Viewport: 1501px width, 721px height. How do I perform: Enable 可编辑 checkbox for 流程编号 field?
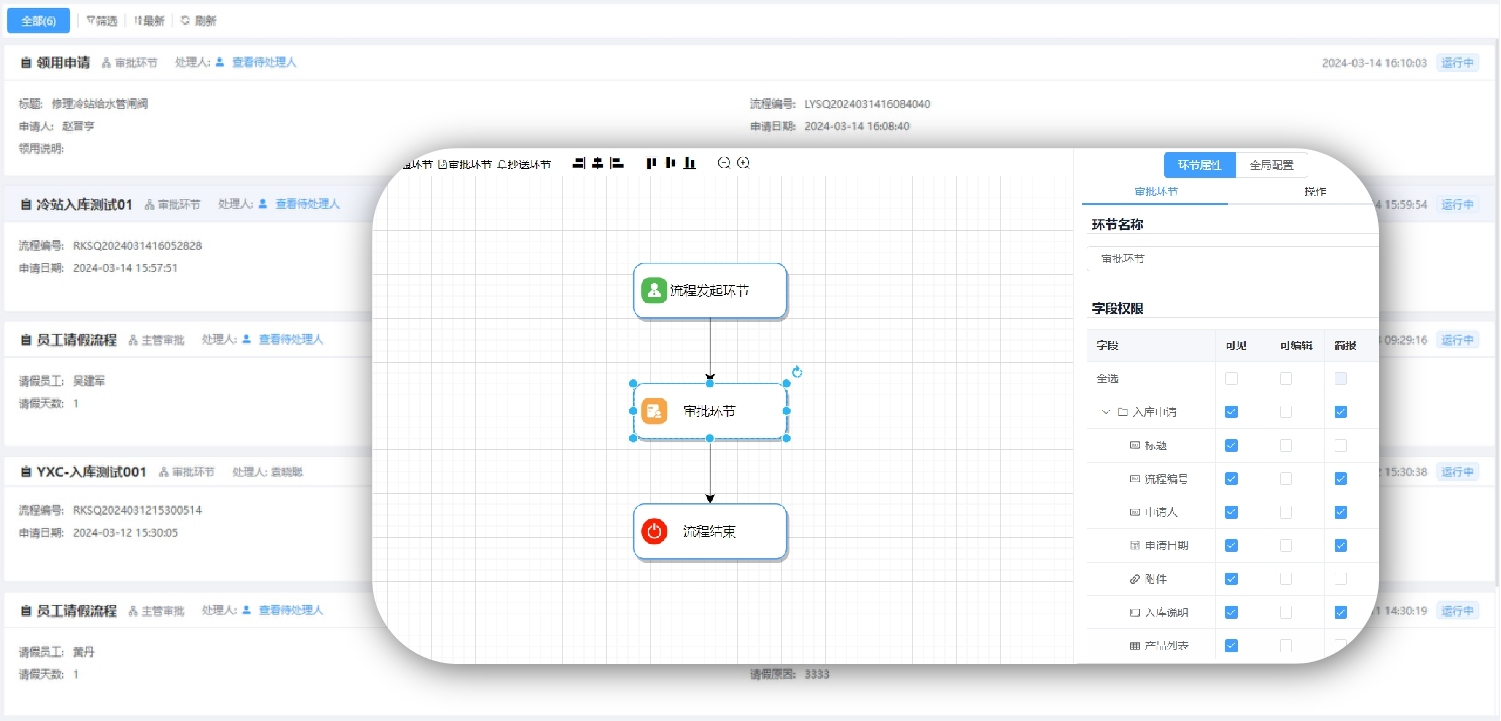tap(1286, 479)
